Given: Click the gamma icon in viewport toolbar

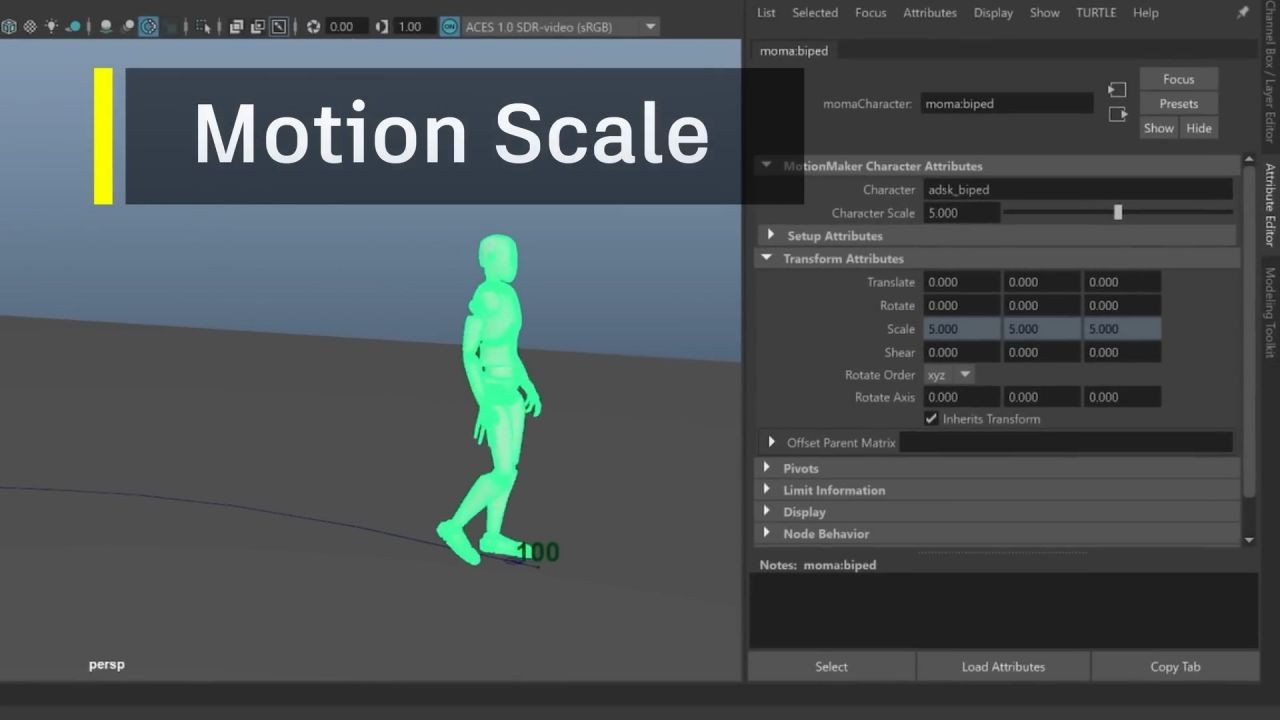Looking at the screenshot, I should click(381, 27).
